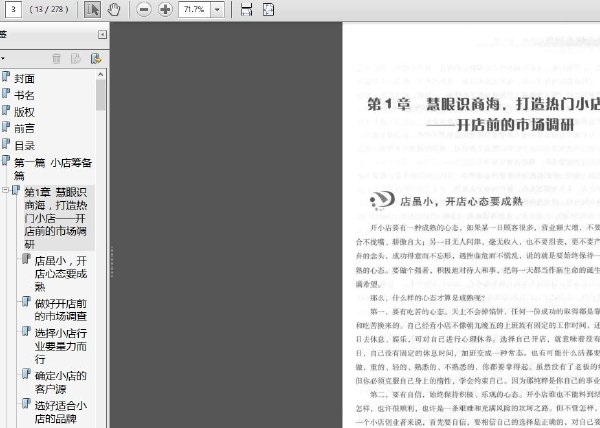
Task: Collapse the 第1章 bookmark tree node
Action: (5, 190)
